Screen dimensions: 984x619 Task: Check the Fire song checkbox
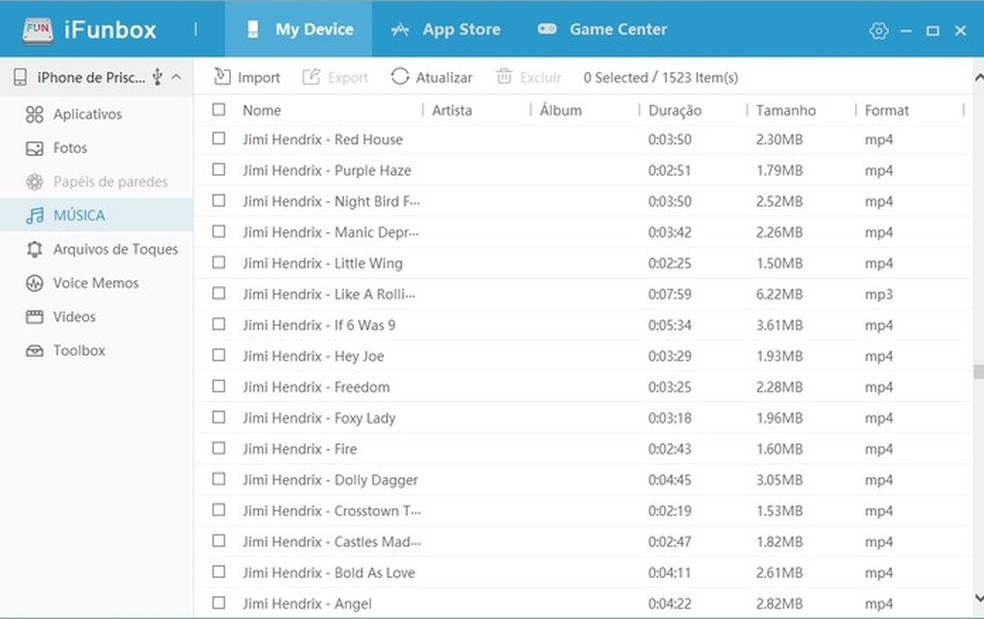click(x=218, y=448)
